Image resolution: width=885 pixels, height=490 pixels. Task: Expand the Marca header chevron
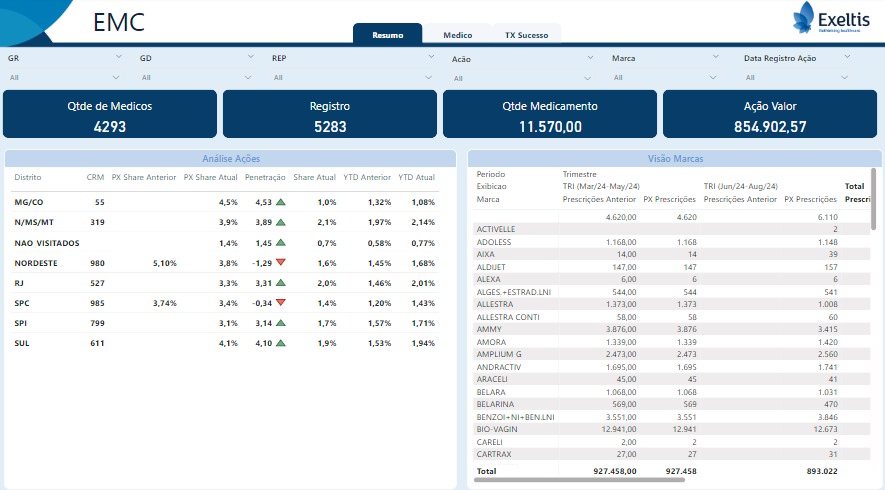click(716, 57)
